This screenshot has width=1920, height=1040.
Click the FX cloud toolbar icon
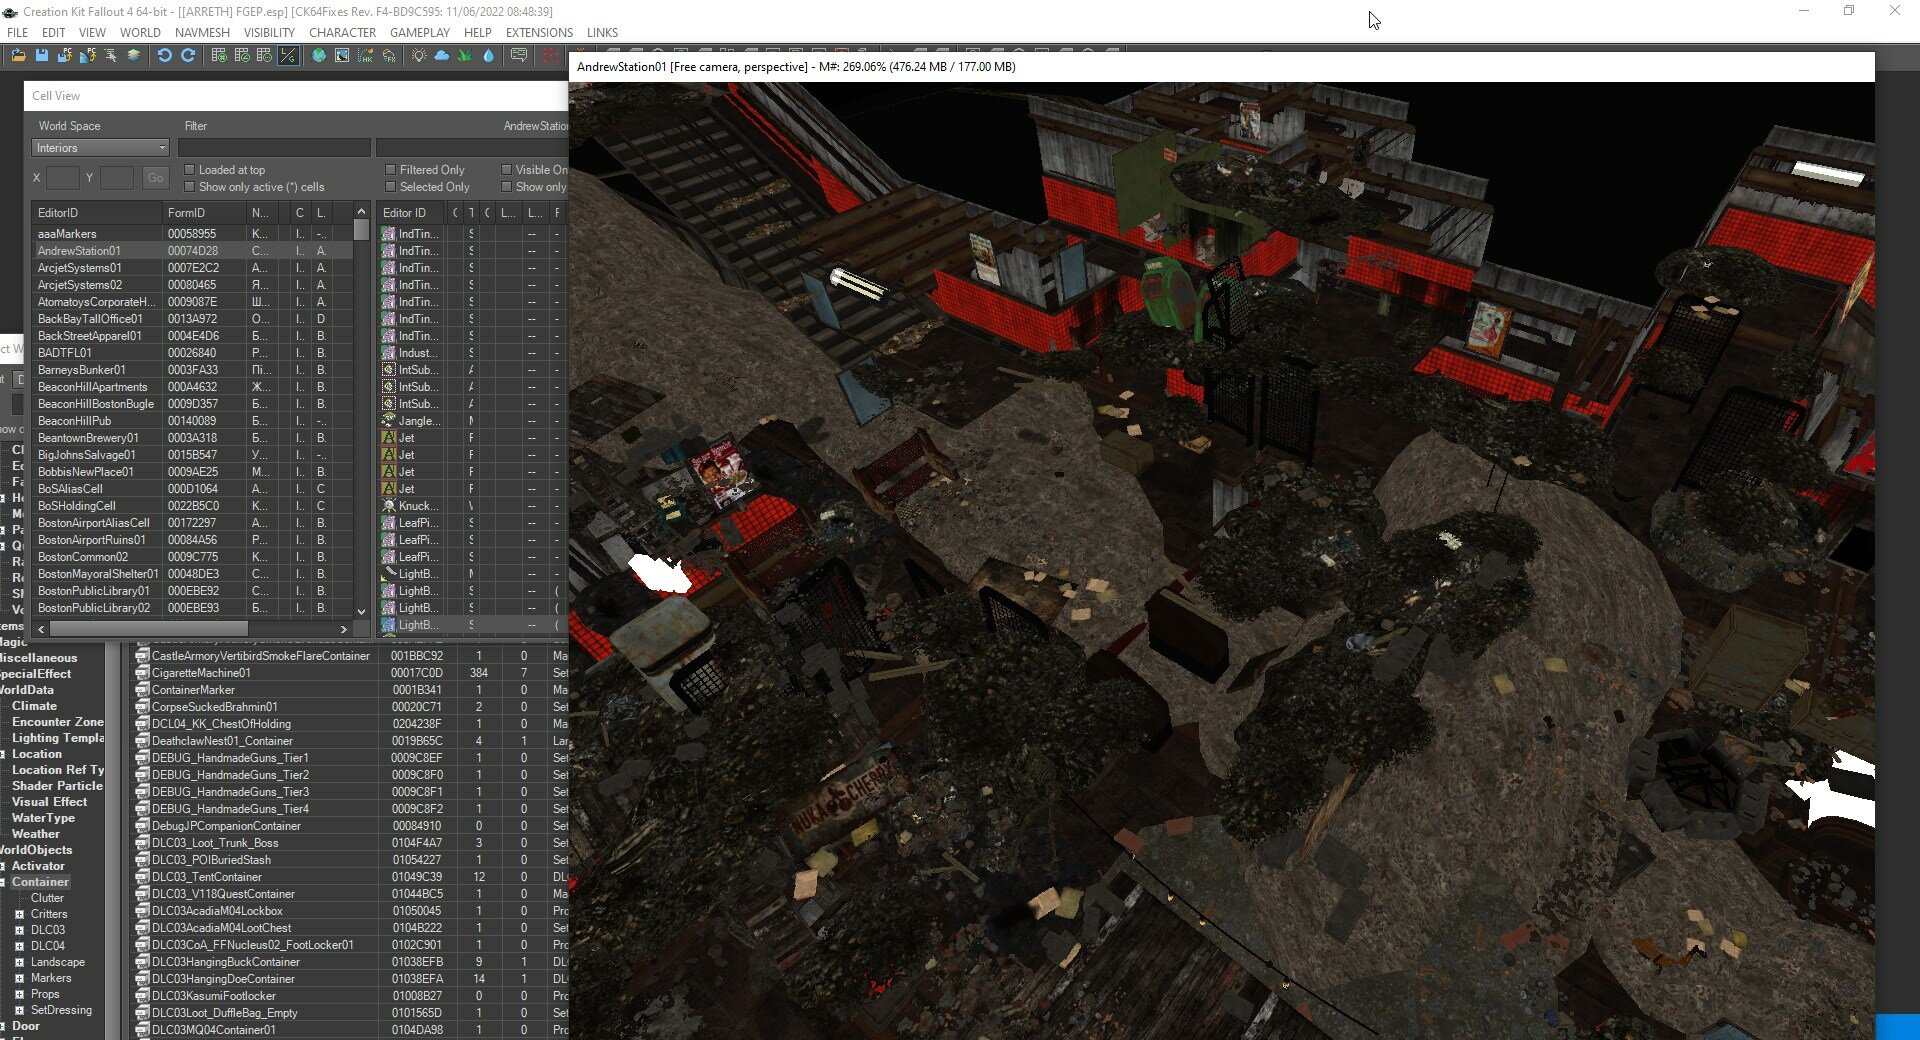coord(388,56)
